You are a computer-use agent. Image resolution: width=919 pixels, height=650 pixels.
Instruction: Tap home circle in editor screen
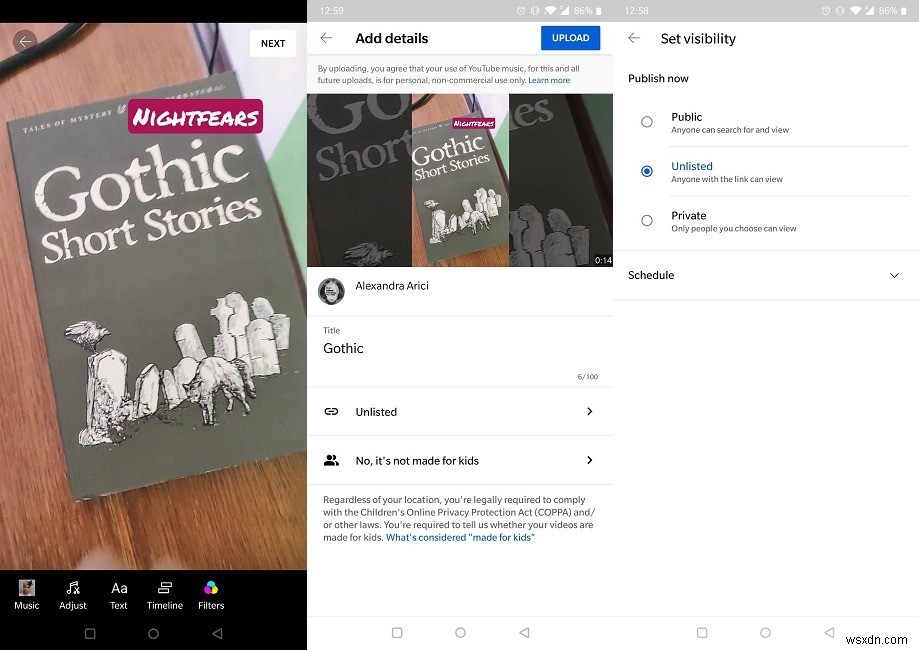coord(154,634)
